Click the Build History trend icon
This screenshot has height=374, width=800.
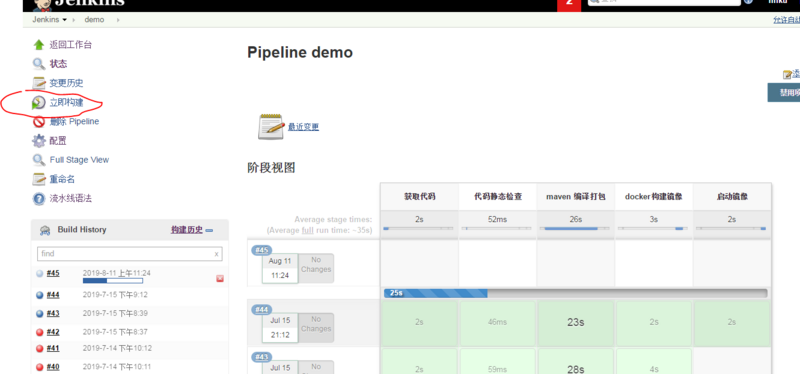pos(45,230)
